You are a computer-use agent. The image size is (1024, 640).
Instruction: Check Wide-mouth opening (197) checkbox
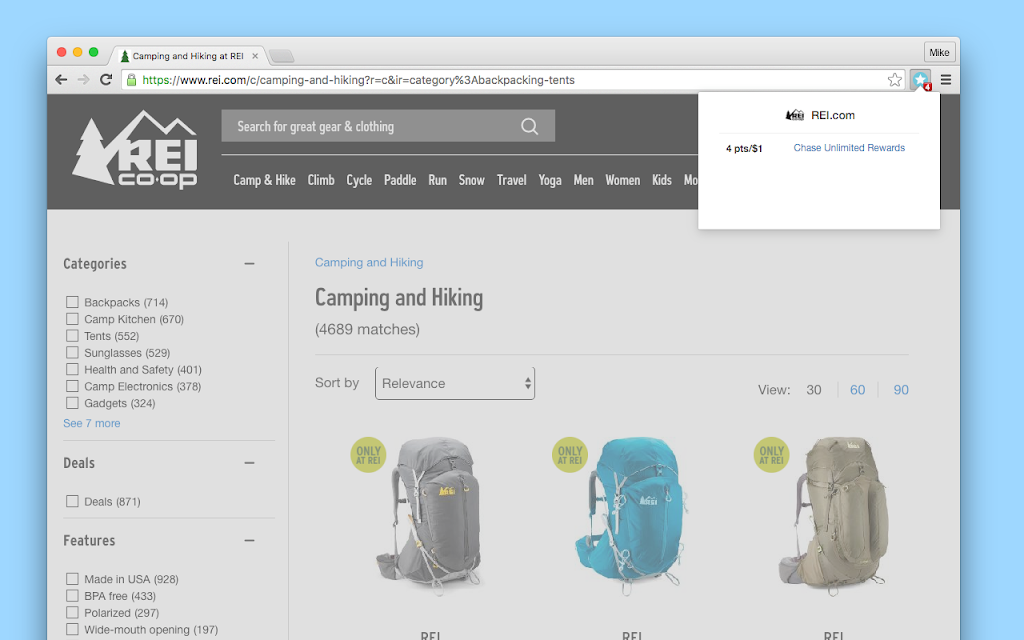point(72,630)
